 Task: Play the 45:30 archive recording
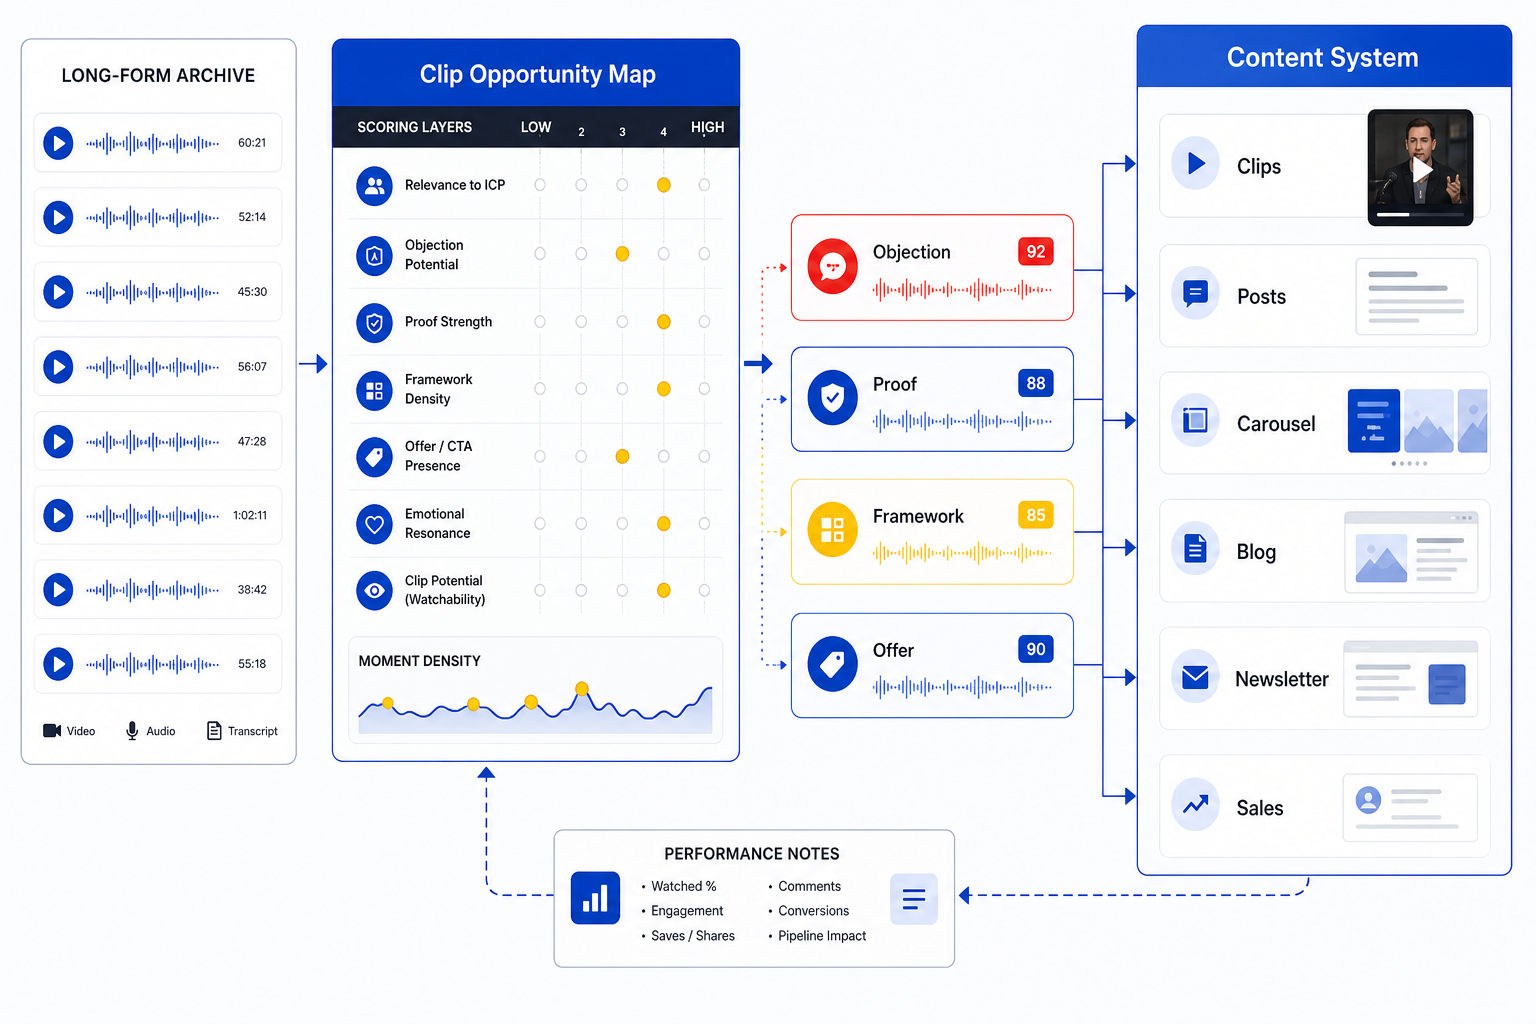tap(58, 292)
